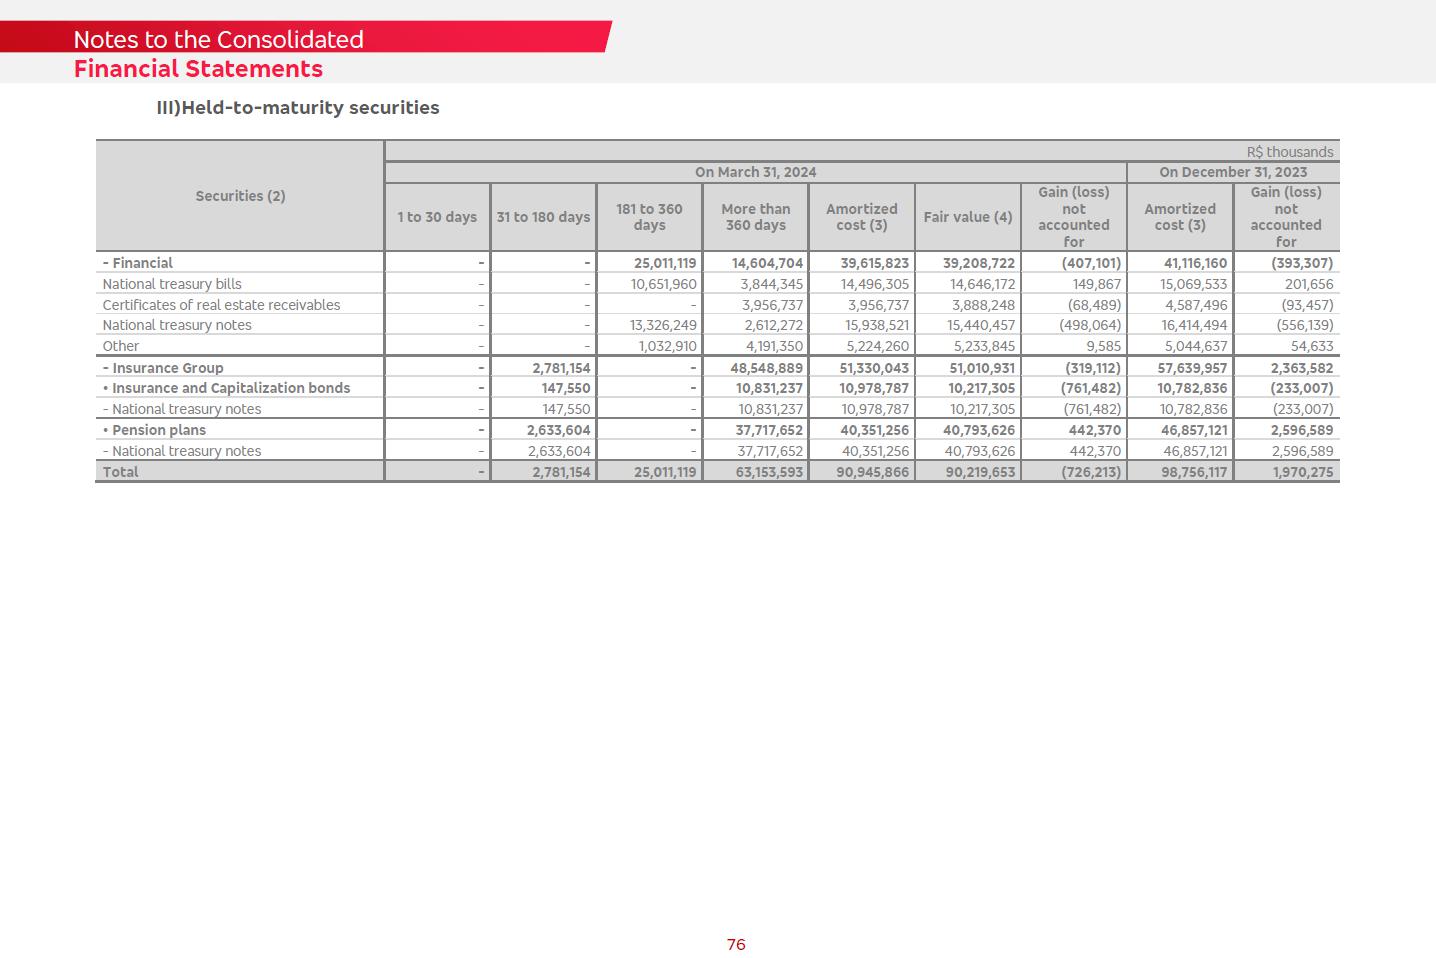Select the 'Insurance and Capitalization bonds' row label
1436x958 pixels.
230,388
